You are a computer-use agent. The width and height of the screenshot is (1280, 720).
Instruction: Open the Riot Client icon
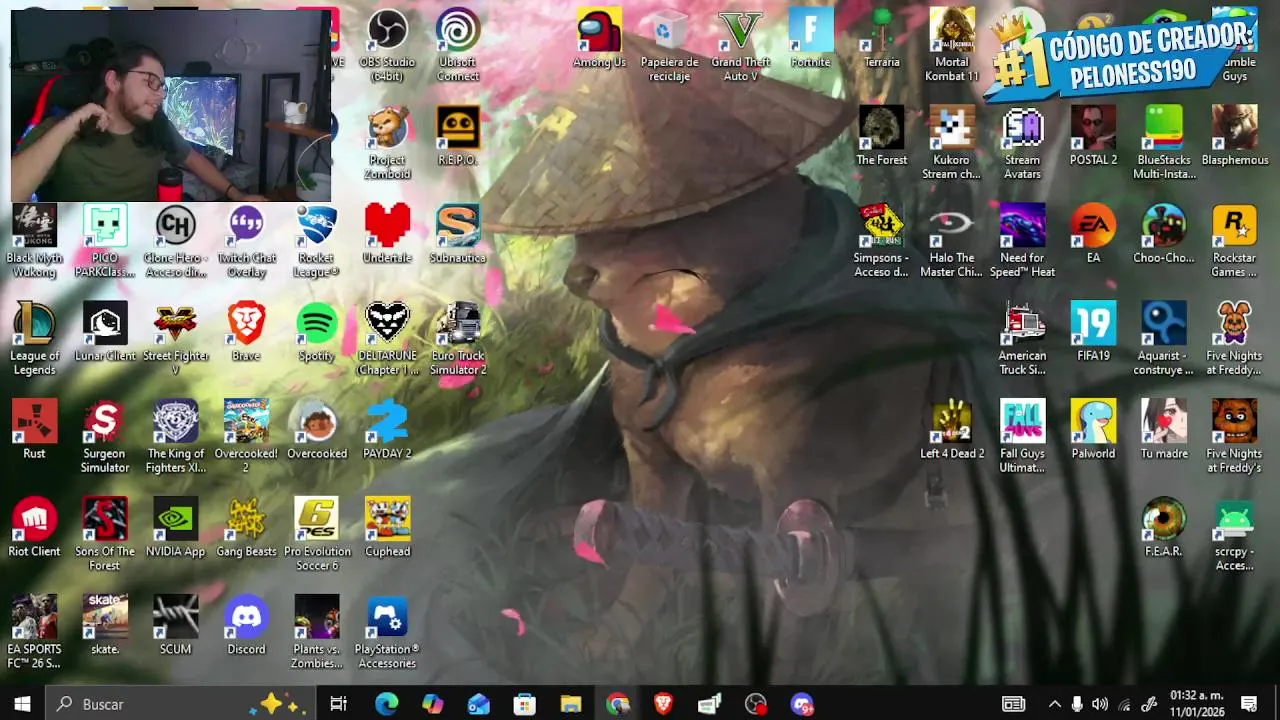click(34, 528)
